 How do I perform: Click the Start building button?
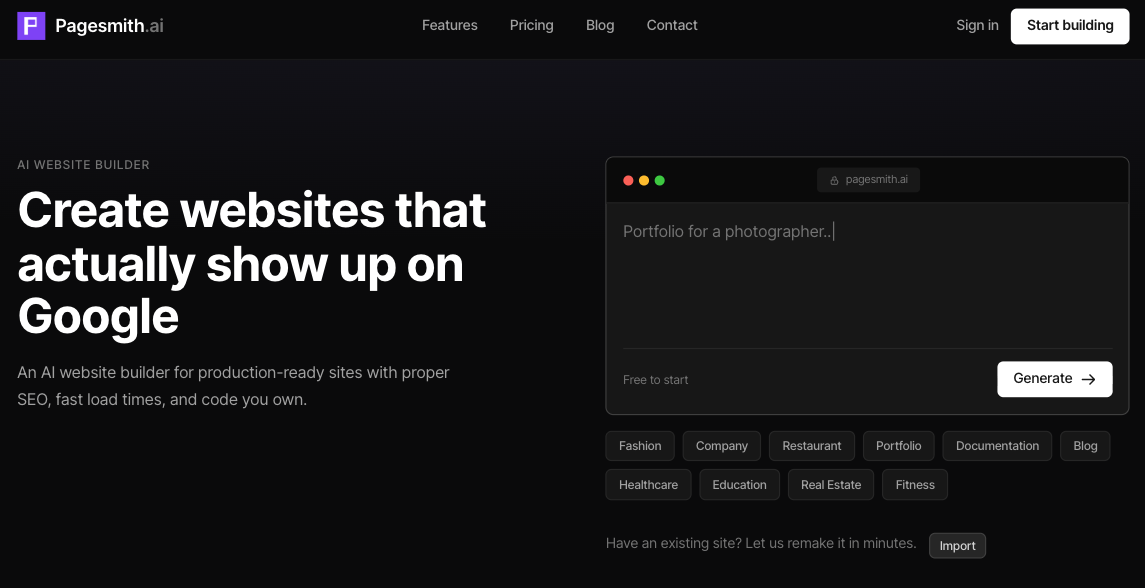pos(1070,26)
